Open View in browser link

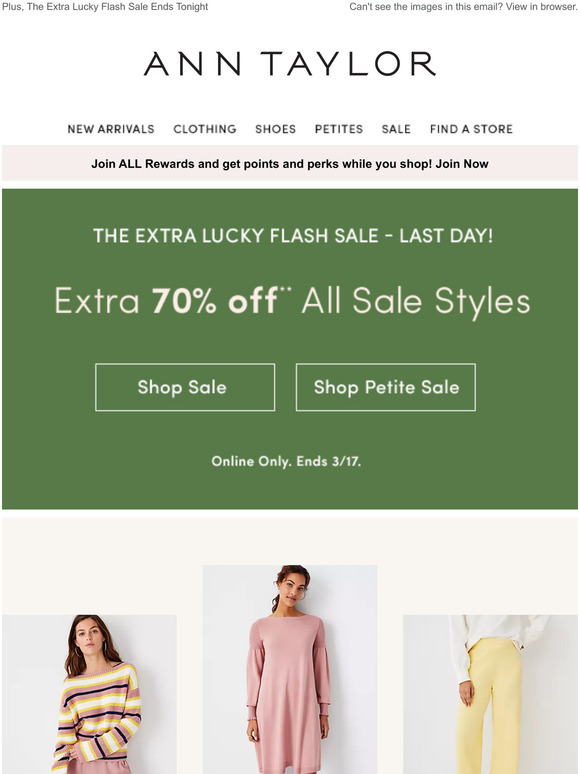tap(541, 7)
